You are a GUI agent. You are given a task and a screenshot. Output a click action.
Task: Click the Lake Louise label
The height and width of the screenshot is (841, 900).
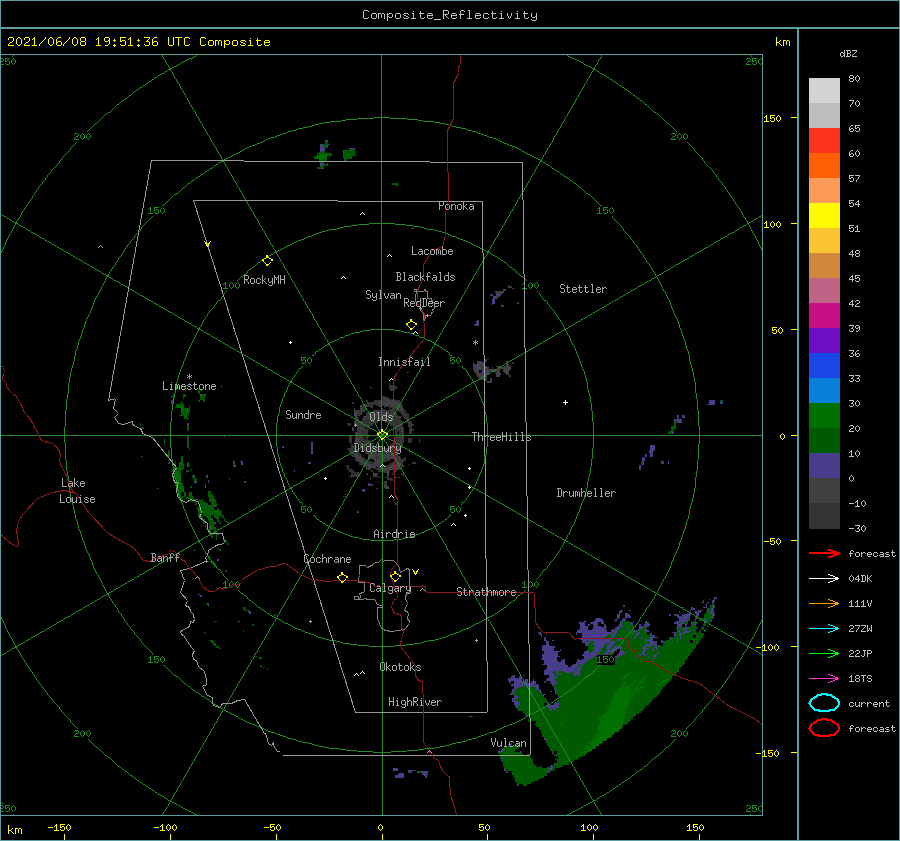[77, 491]
